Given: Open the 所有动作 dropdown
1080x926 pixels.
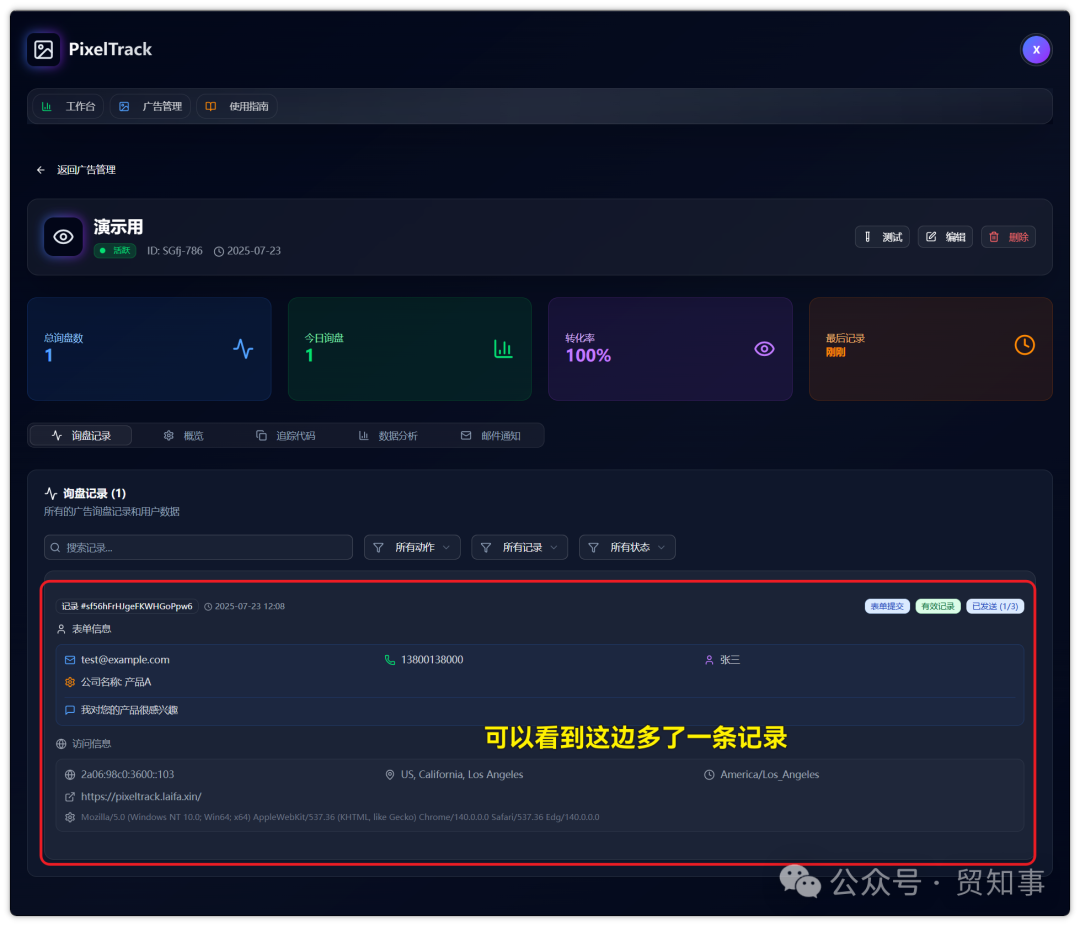Looking at the screenshot, I should coord(411,547).
